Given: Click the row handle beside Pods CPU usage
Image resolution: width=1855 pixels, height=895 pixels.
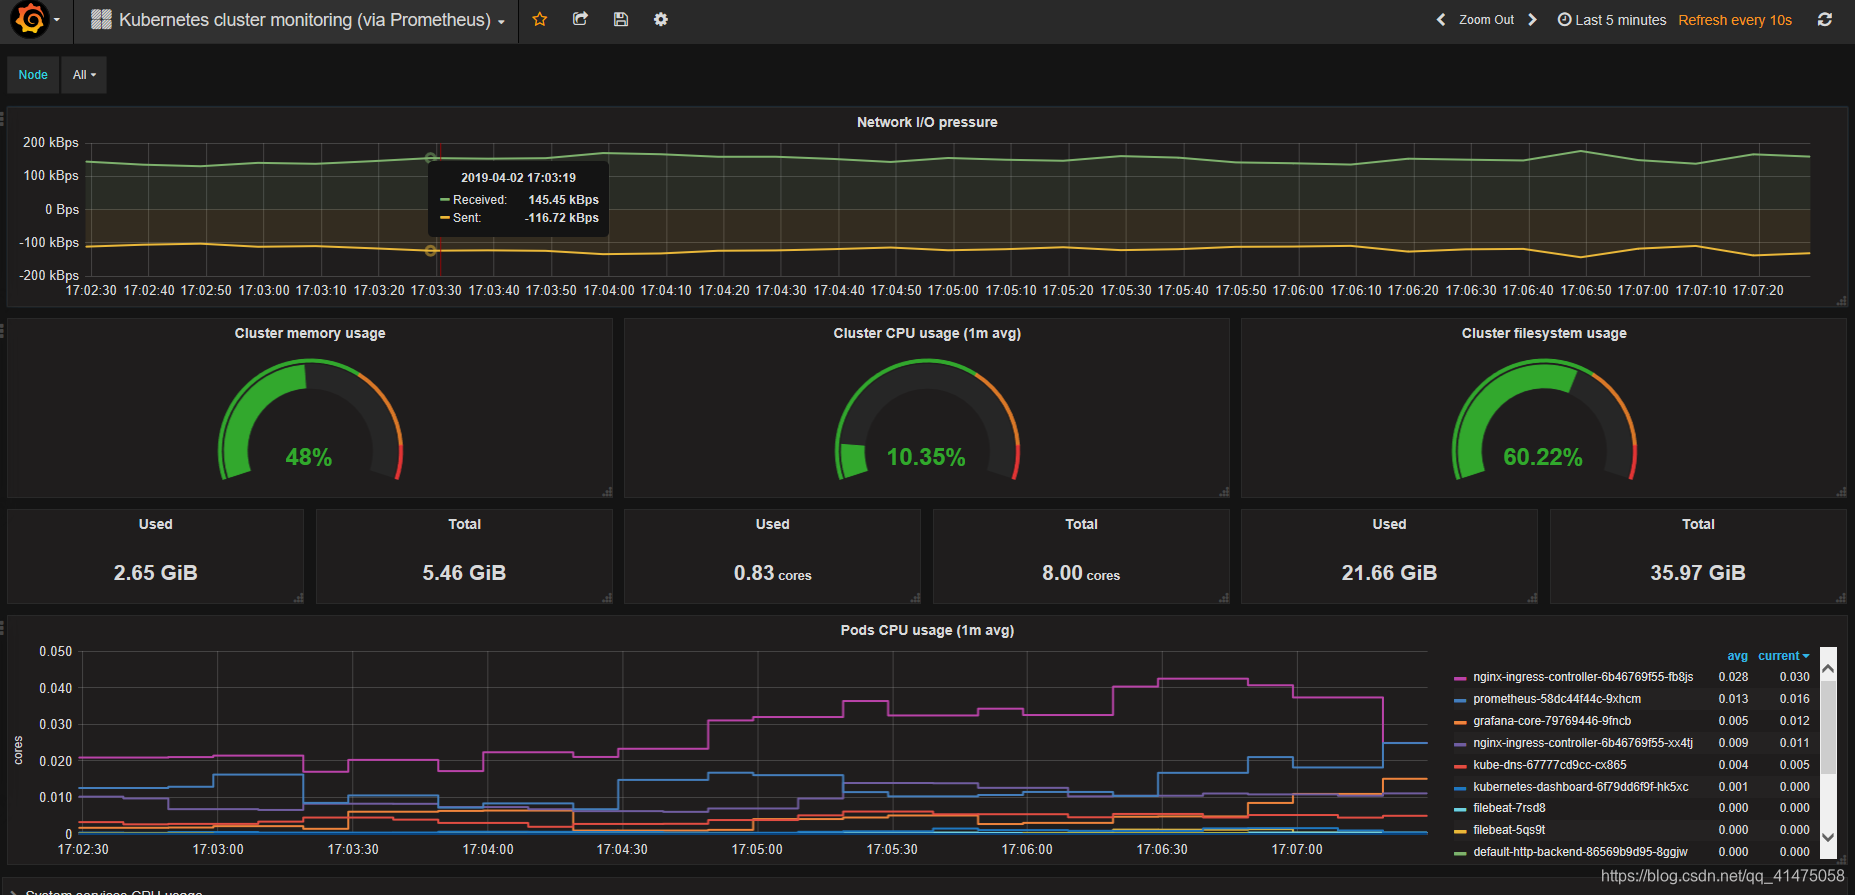Looking at the screenshot, I should point(3,628).
